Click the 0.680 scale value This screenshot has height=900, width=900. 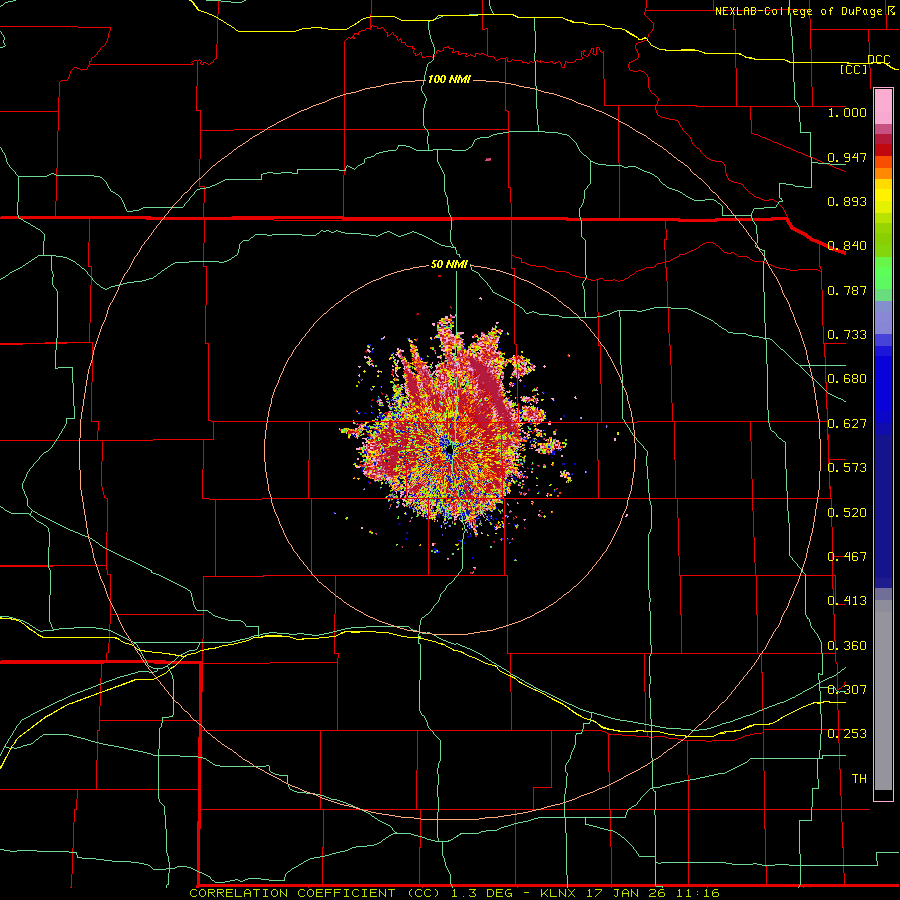(847, 379)
